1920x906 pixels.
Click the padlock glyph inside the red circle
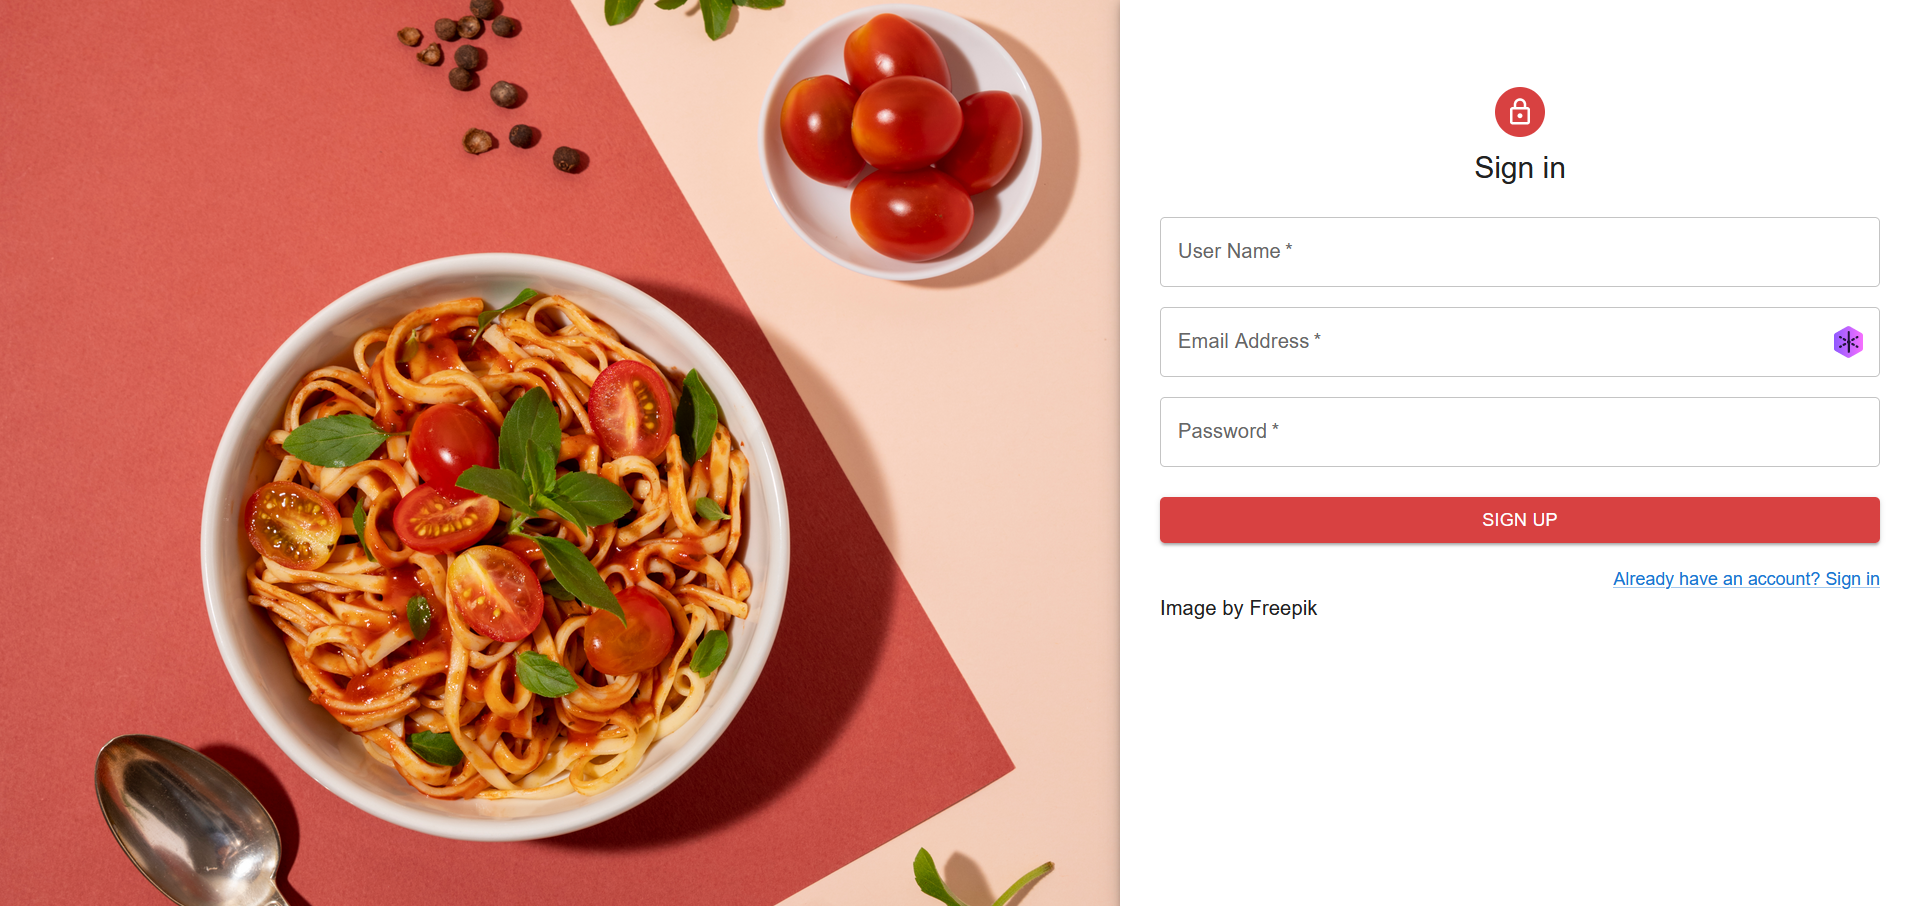click(x=1519, y=112)
